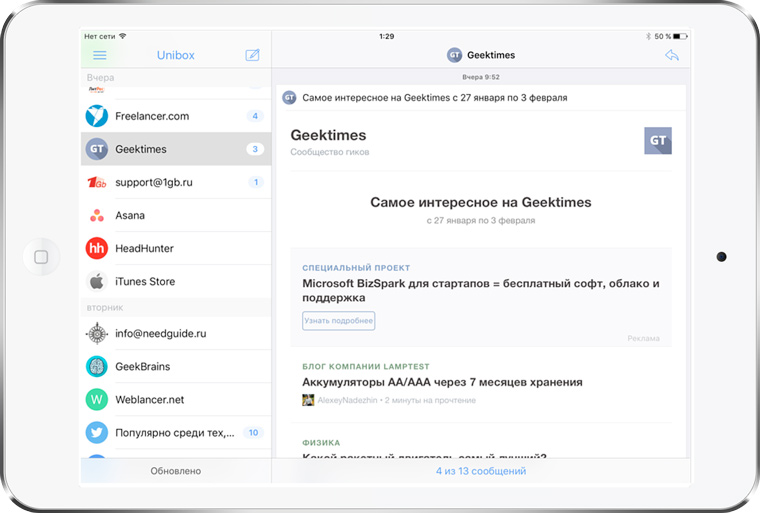Open the HeadHunter conversation
Viewport: 760px width, 513px height.
(176, 248)
